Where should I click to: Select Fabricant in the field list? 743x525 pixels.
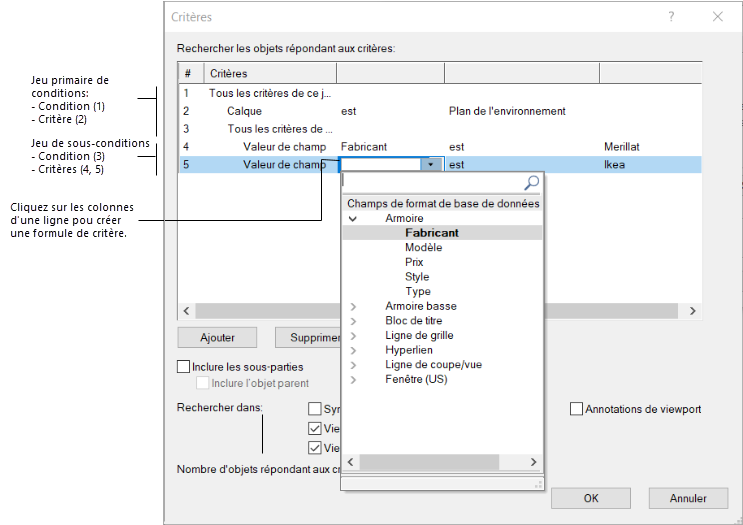432,233
